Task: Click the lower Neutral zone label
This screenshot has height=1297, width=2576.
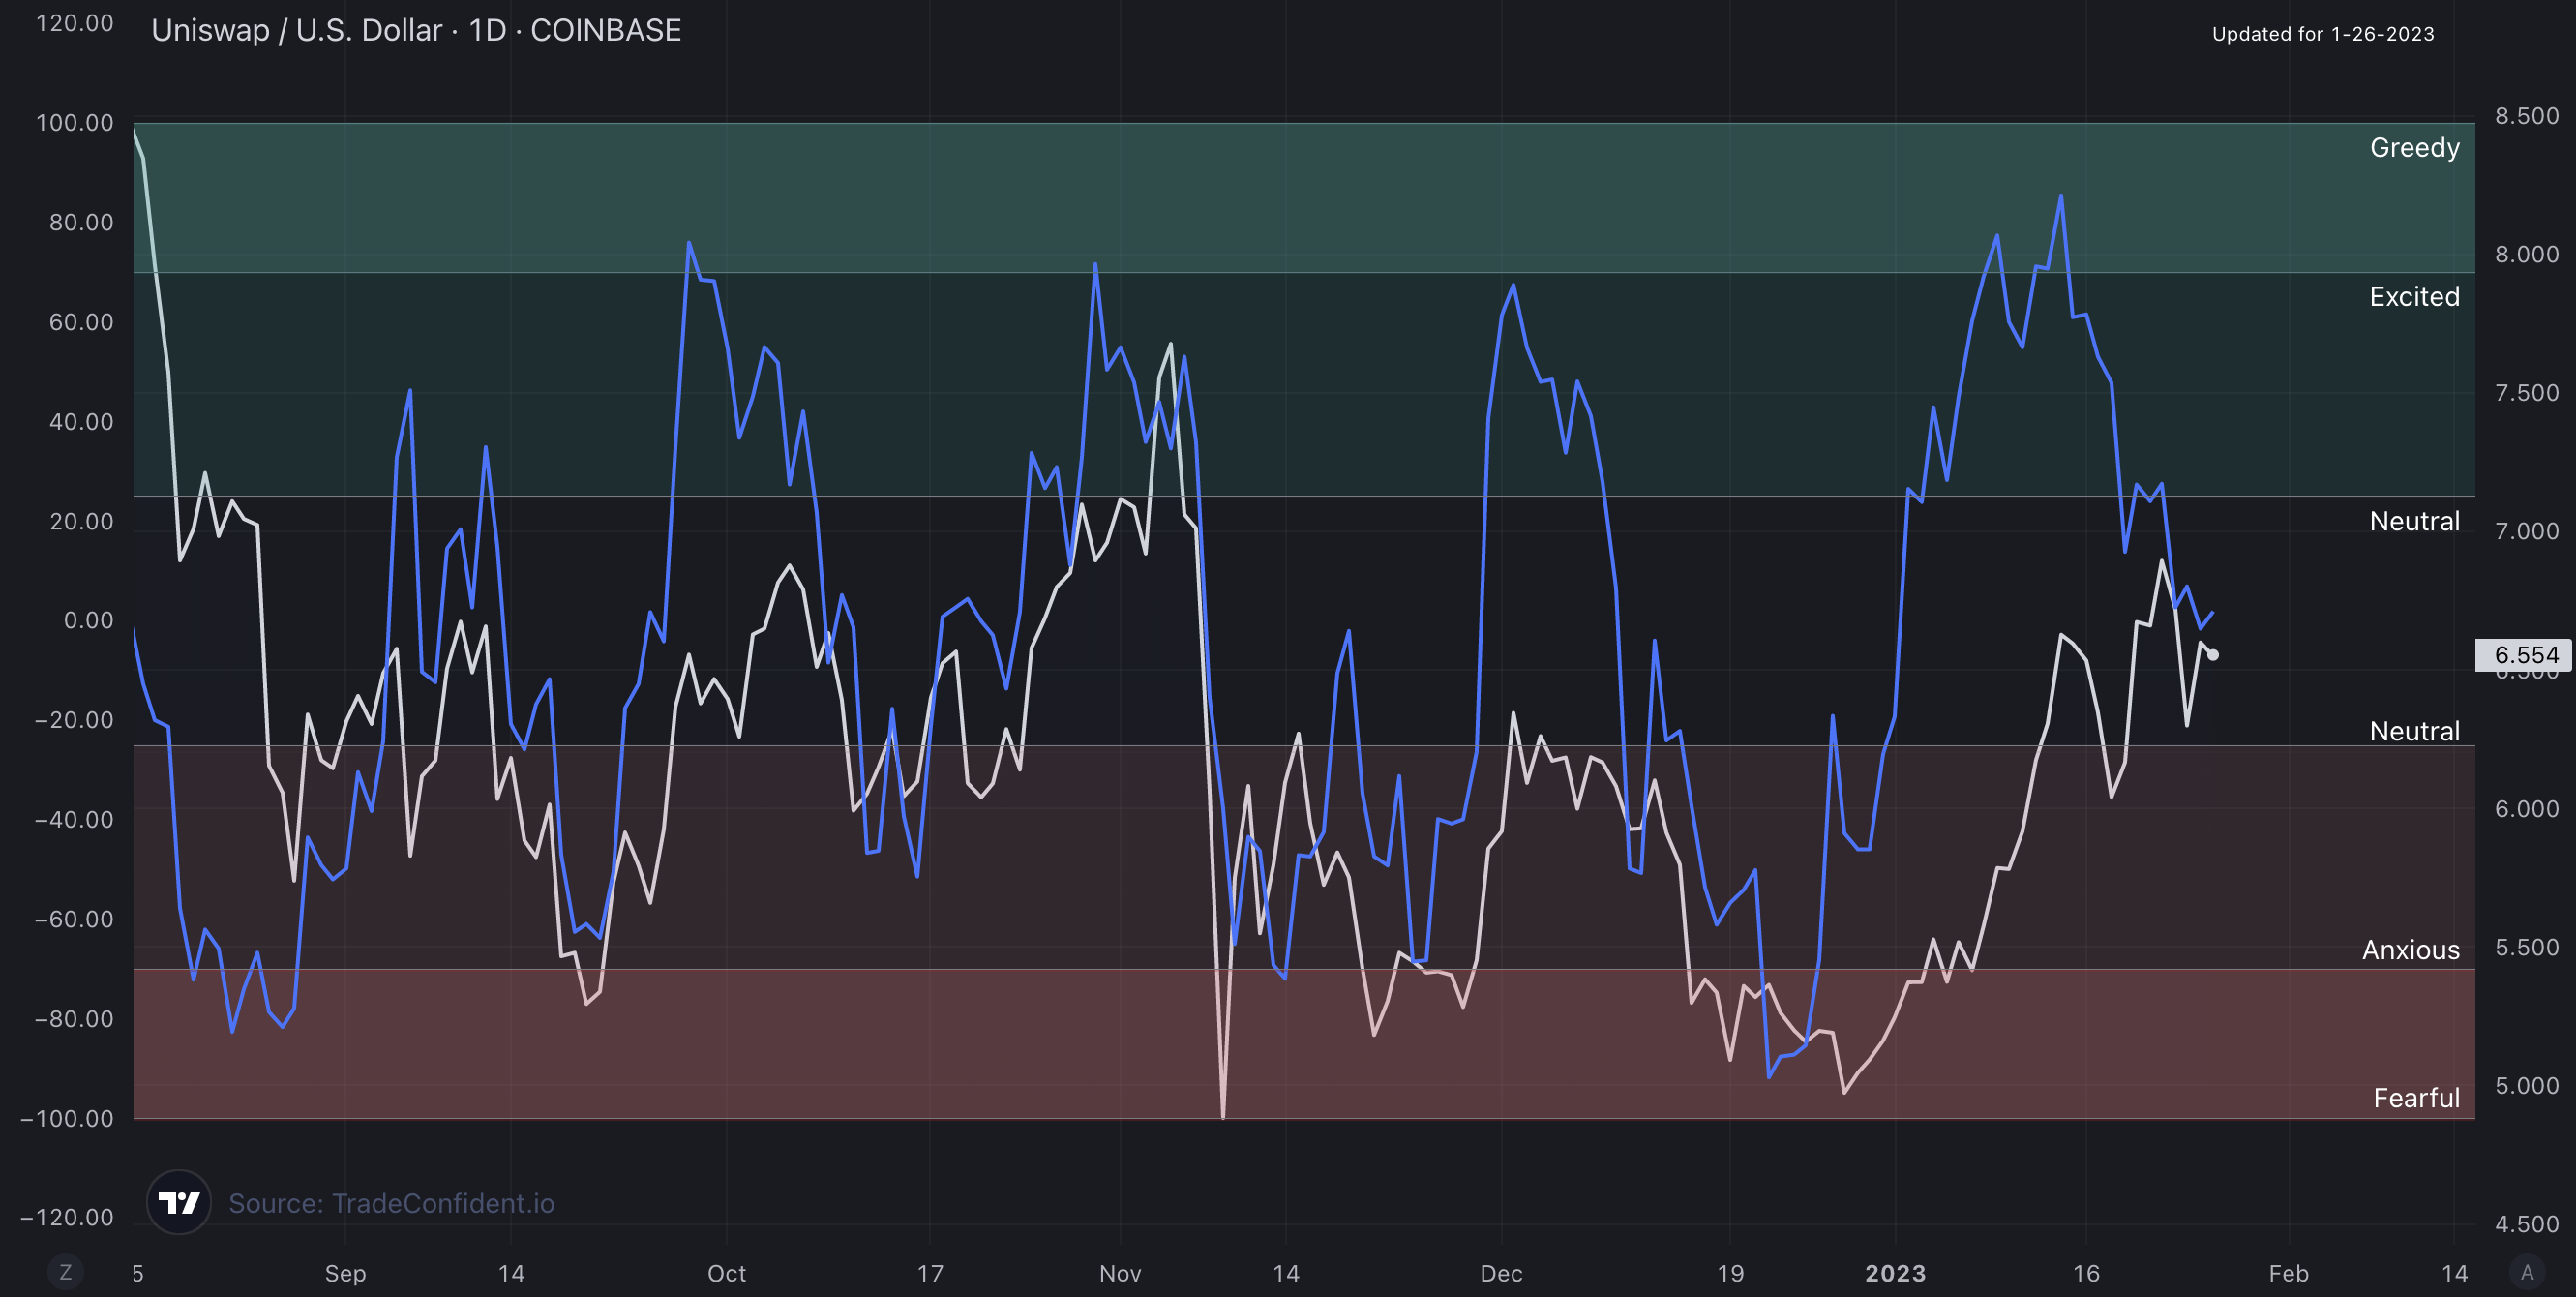Action: click(x=2414, y=731)
